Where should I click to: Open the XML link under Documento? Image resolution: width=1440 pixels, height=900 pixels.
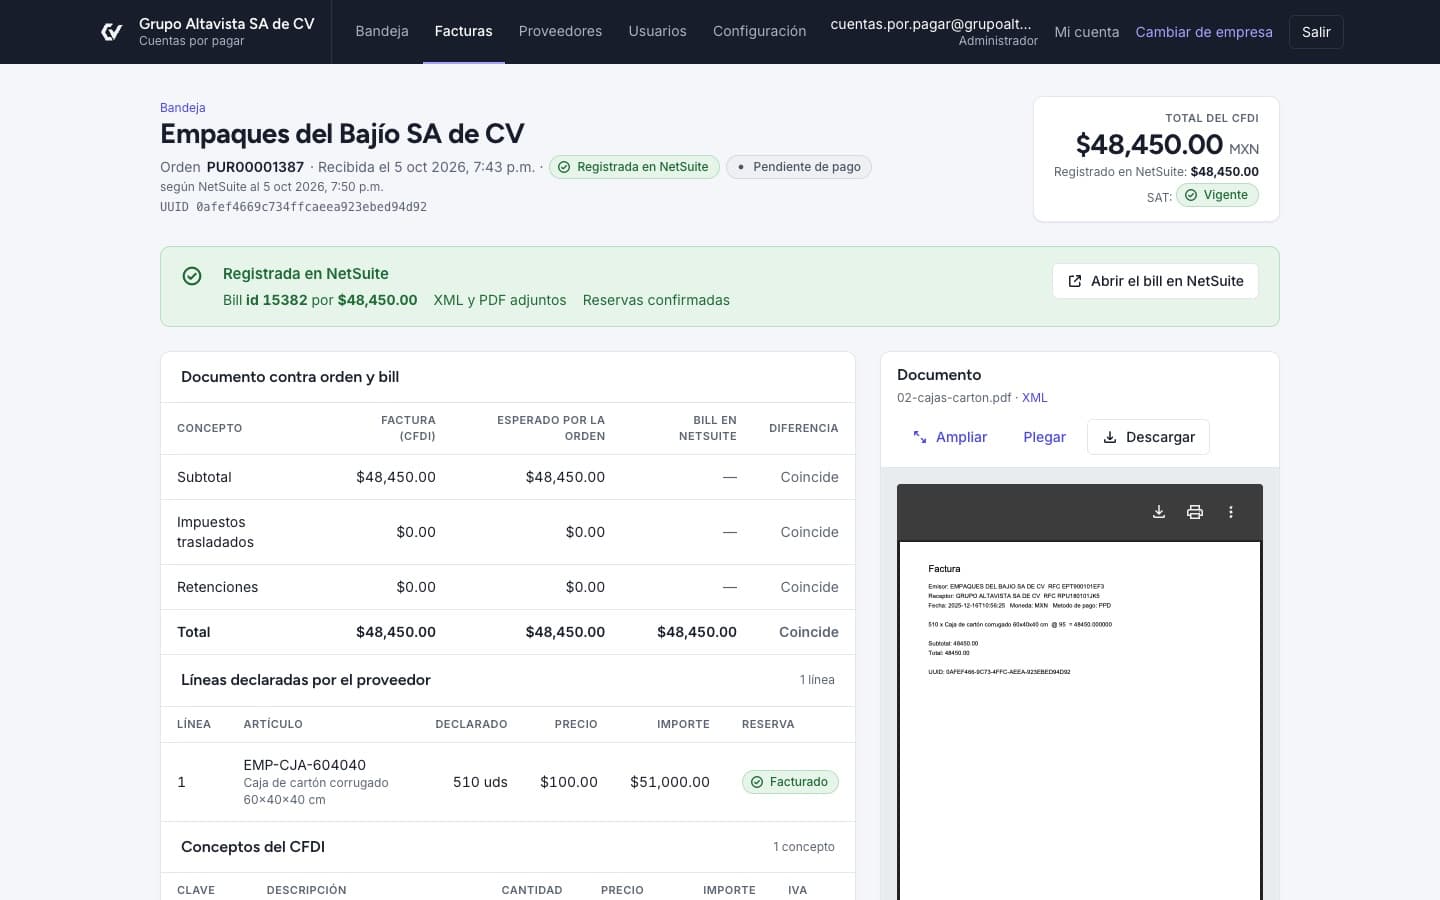point(1035,397)
